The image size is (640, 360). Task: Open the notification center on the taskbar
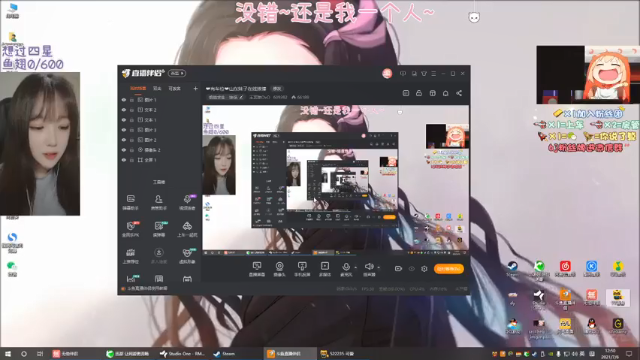[629, 353]
